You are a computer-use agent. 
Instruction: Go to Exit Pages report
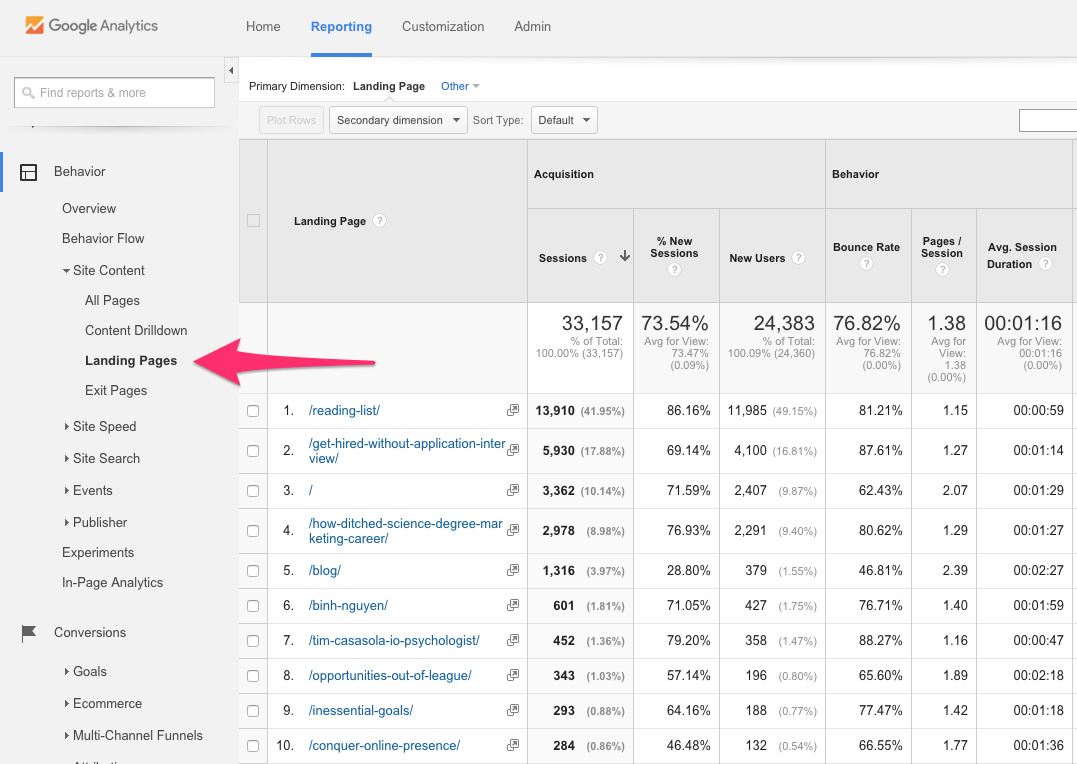click(116, 391)
